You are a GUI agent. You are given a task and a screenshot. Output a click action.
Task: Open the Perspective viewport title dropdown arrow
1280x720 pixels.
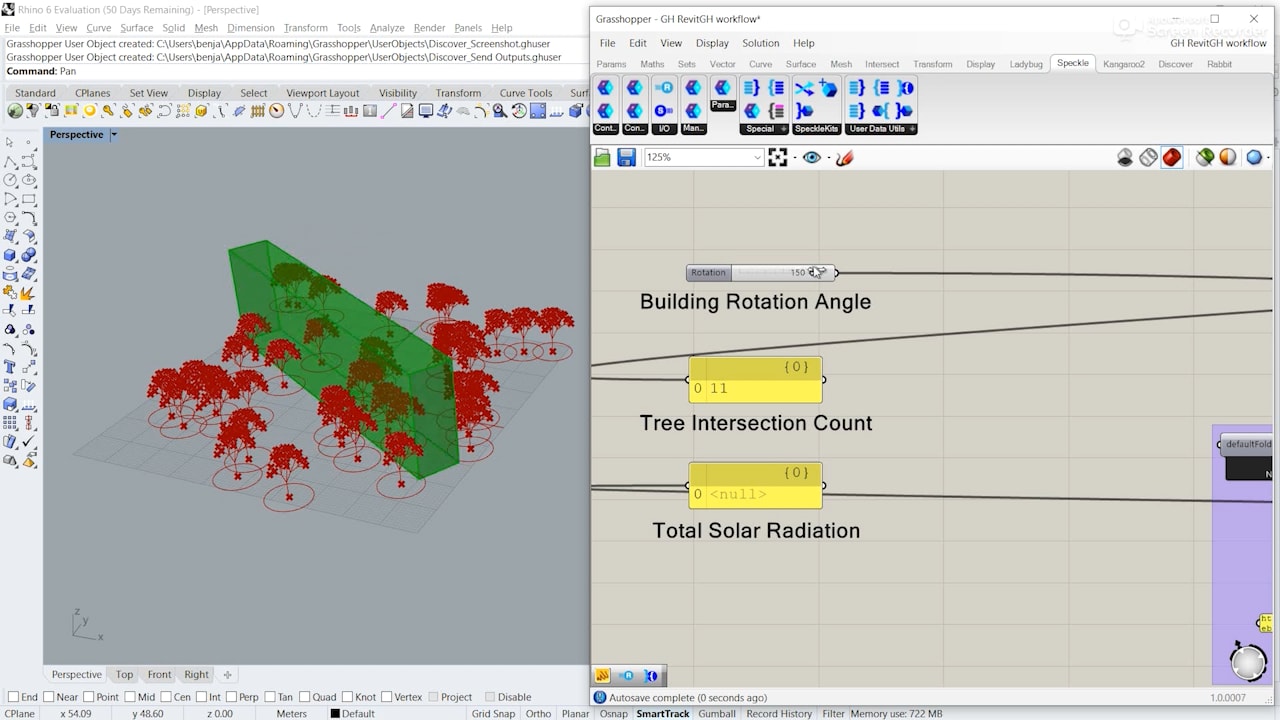[114, 135]
